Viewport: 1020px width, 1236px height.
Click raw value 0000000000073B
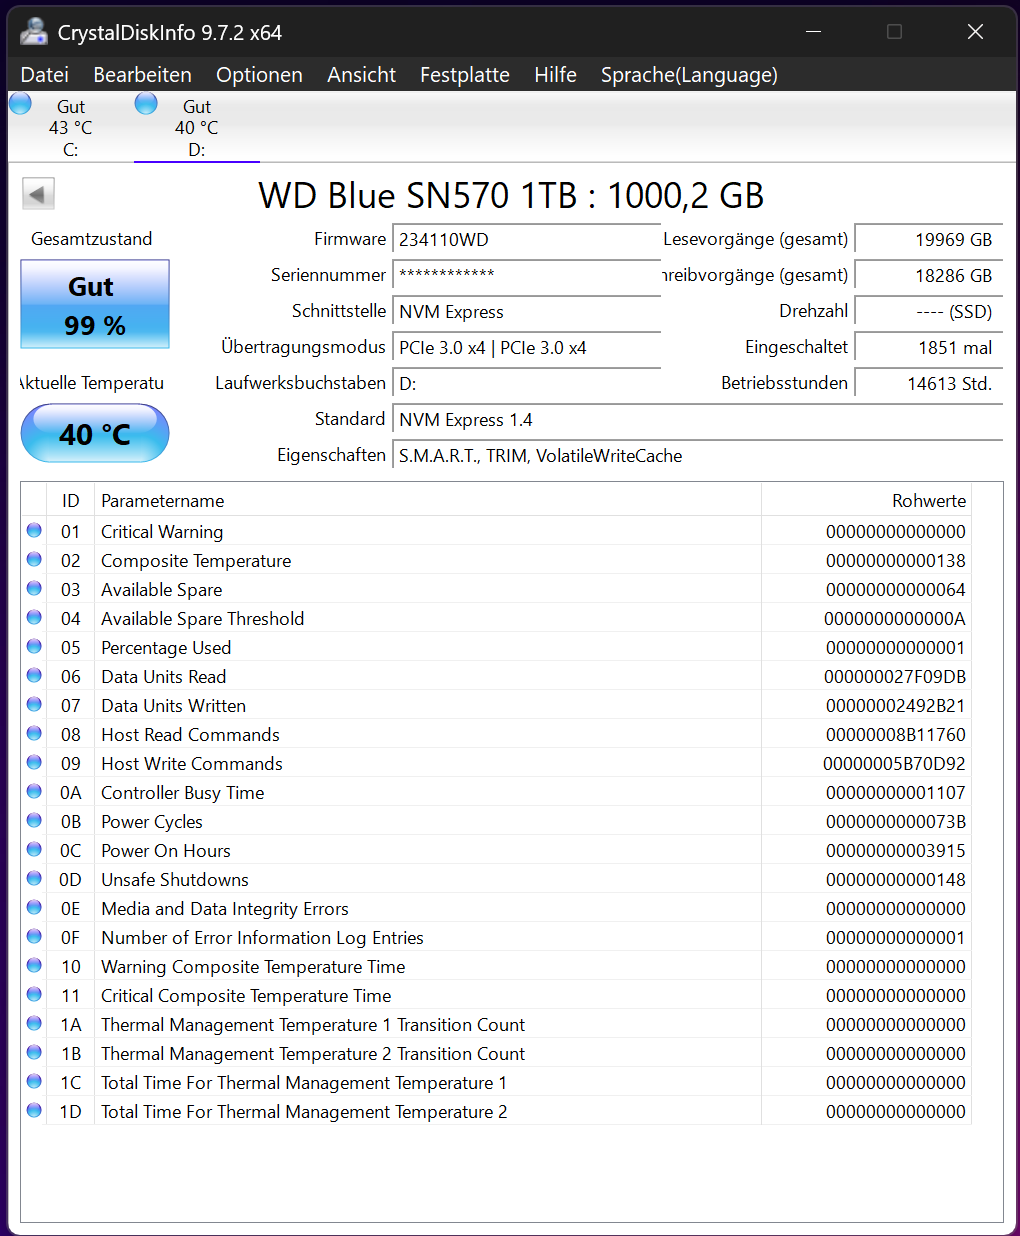[x=896, y=822]
